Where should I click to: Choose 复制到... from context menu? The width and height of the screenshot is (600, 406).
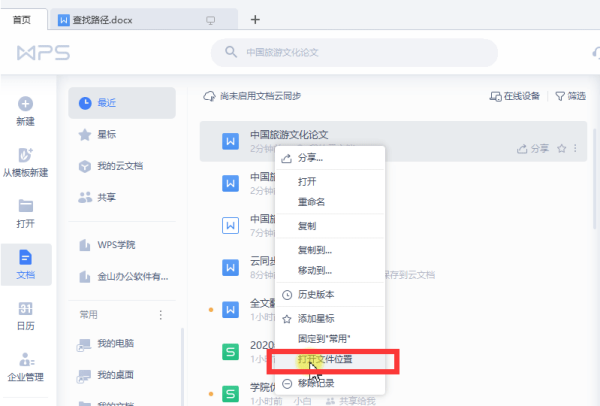(330, 250)
